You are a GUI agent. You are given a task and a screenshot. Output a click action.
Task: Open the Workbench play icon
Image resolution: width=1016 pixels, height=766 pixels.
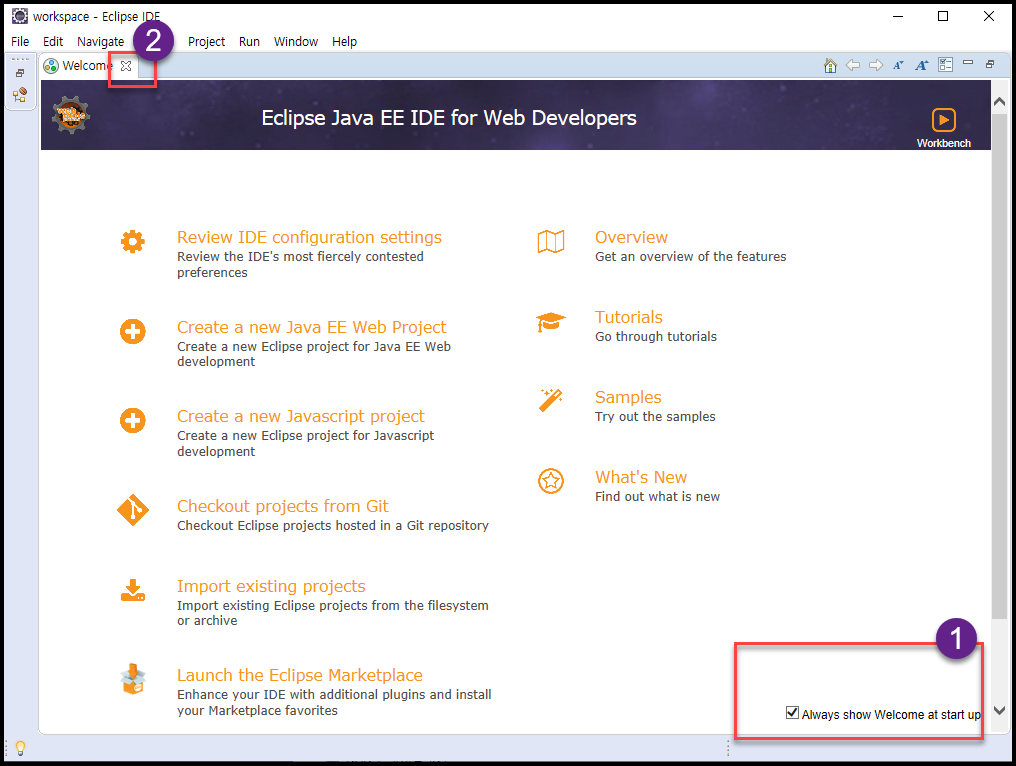(943, 120)
